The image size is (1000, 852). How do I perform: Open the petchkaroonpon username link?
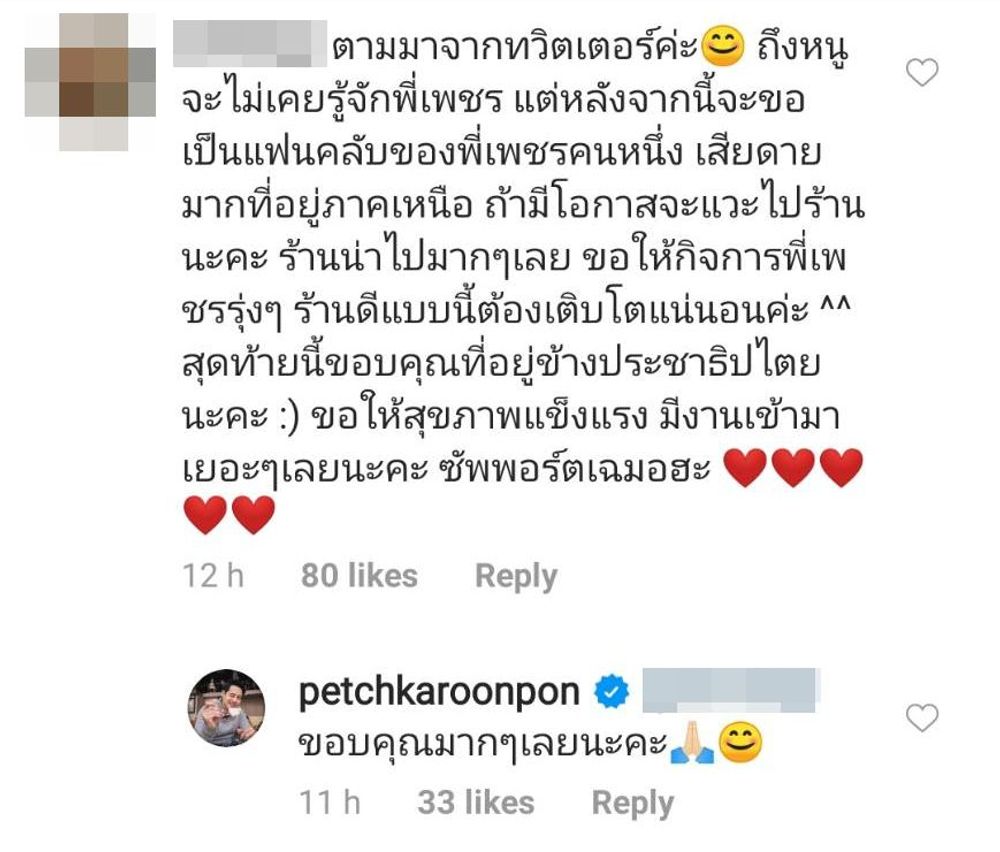439,692
